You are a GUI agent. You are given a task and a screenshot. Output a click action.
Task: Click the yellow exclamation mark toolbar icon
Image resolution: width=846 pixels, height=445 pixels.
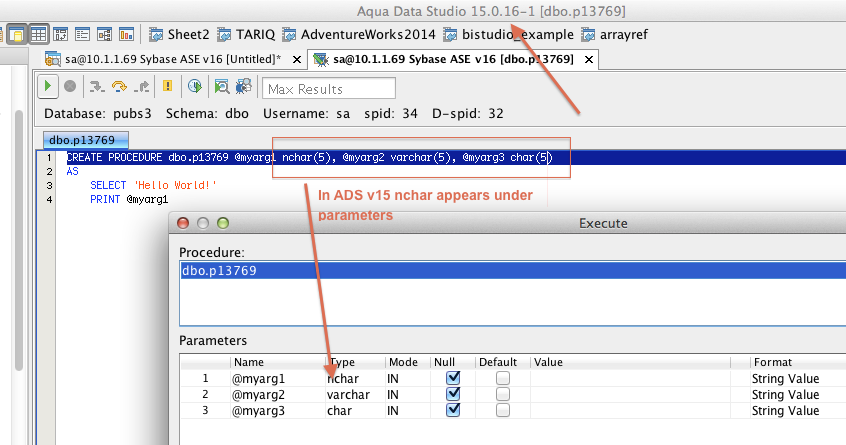tap(167, 86)
